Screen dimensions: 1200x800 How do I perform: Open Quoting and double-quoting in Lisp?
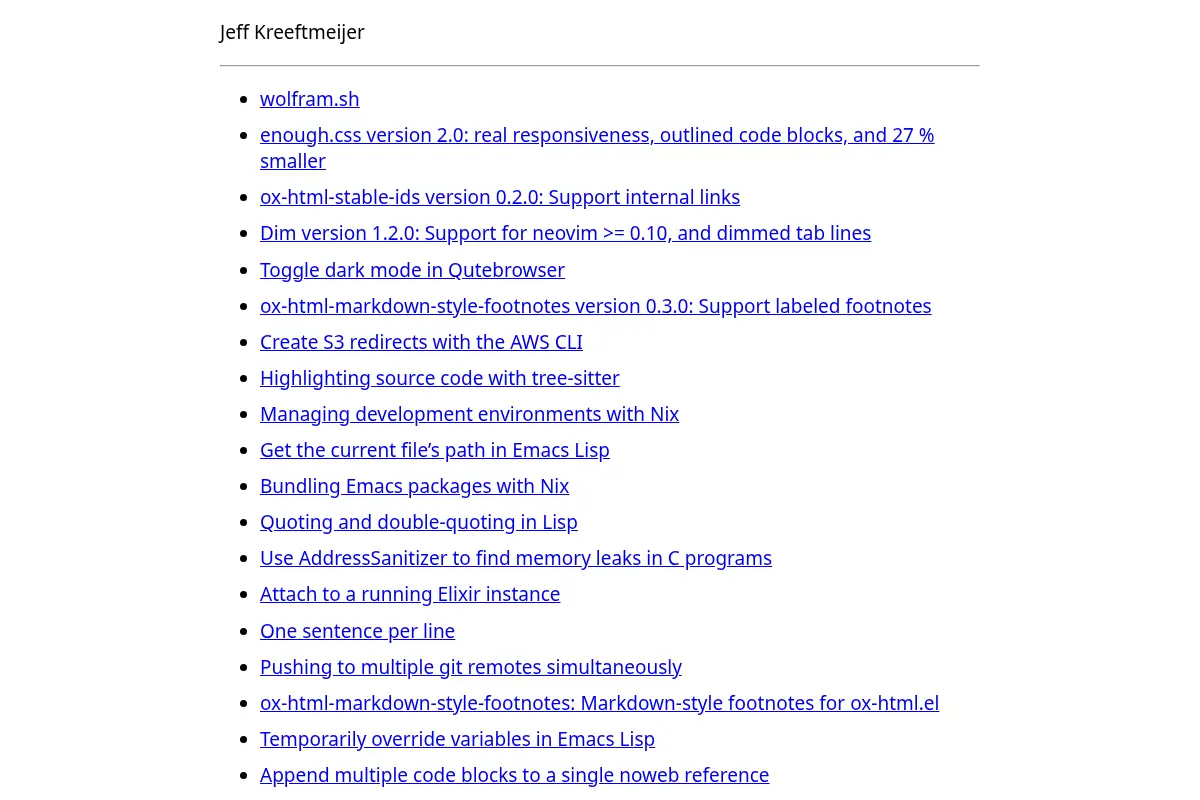click(x=418, y=522)
